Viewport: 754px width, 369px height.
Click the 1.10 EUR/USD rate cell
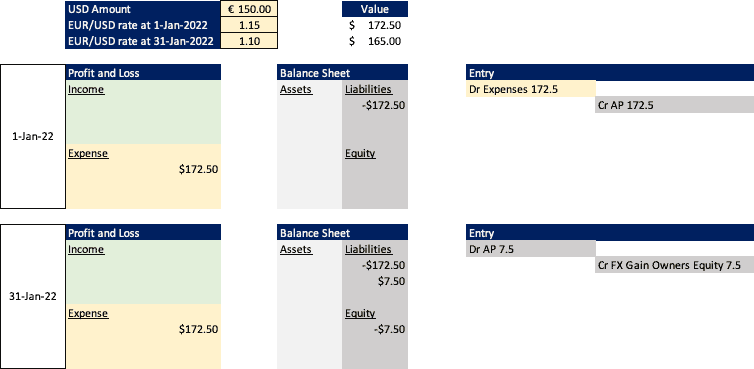tap(249, 41)
